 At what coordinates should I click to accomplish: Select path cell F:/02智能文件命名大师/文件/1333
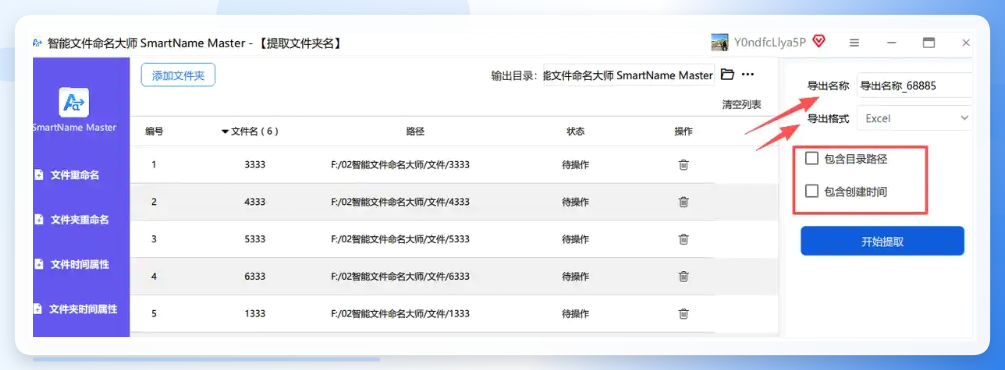click(400, 314)
